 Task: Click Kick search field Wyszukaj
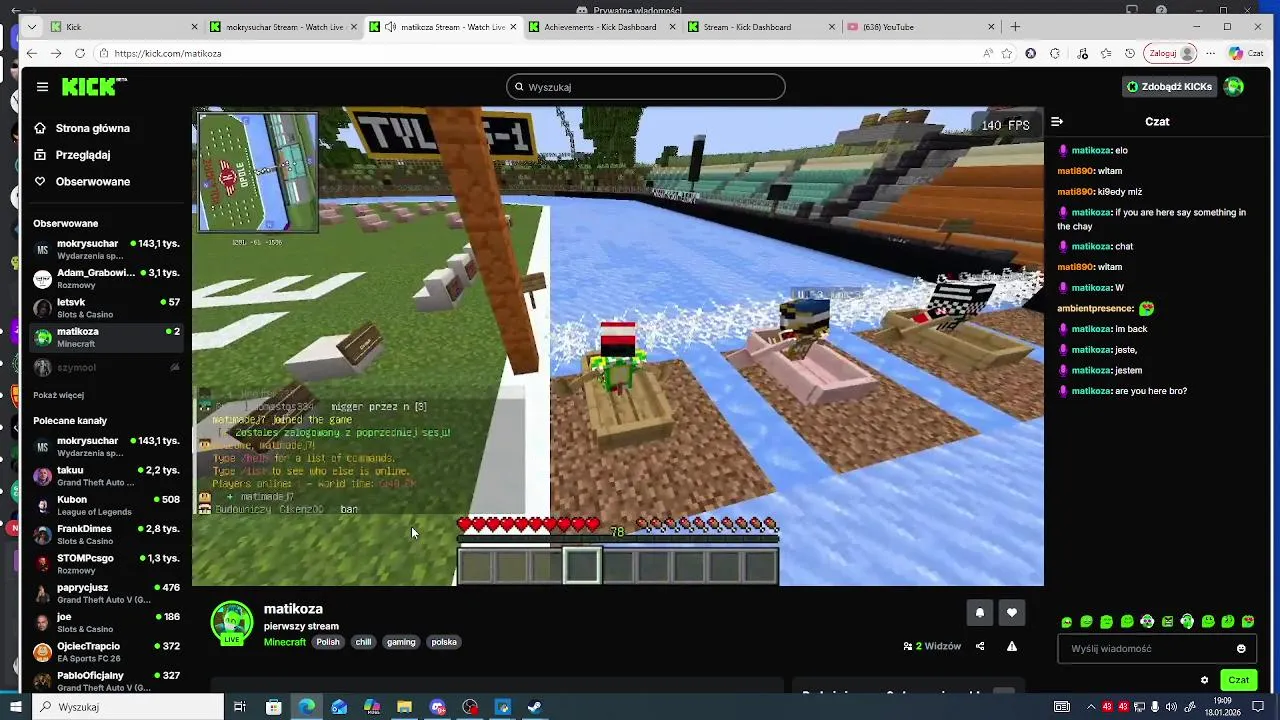[646, 87]
